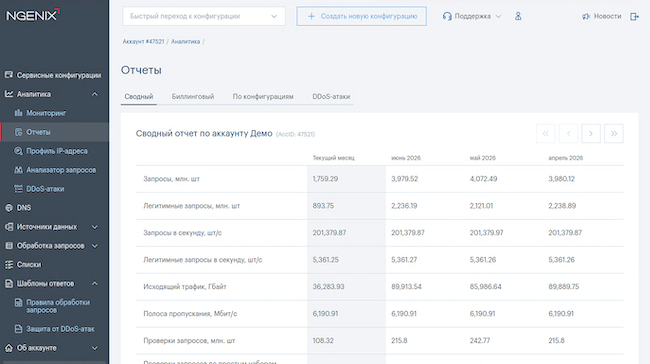Click Исходящий трафик, Гбайт row label
This screenshot has height=364, width=650.
tap(185, 287)
